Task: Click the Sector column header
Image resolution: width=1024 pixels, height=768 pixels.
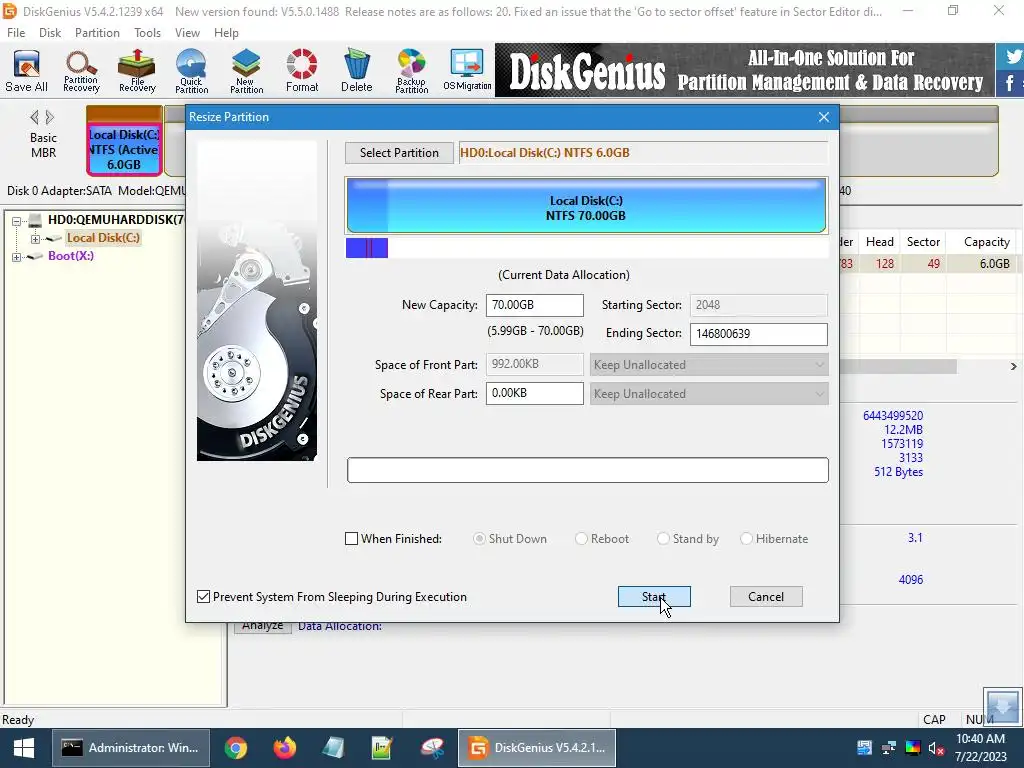Action: click(923, 242)
